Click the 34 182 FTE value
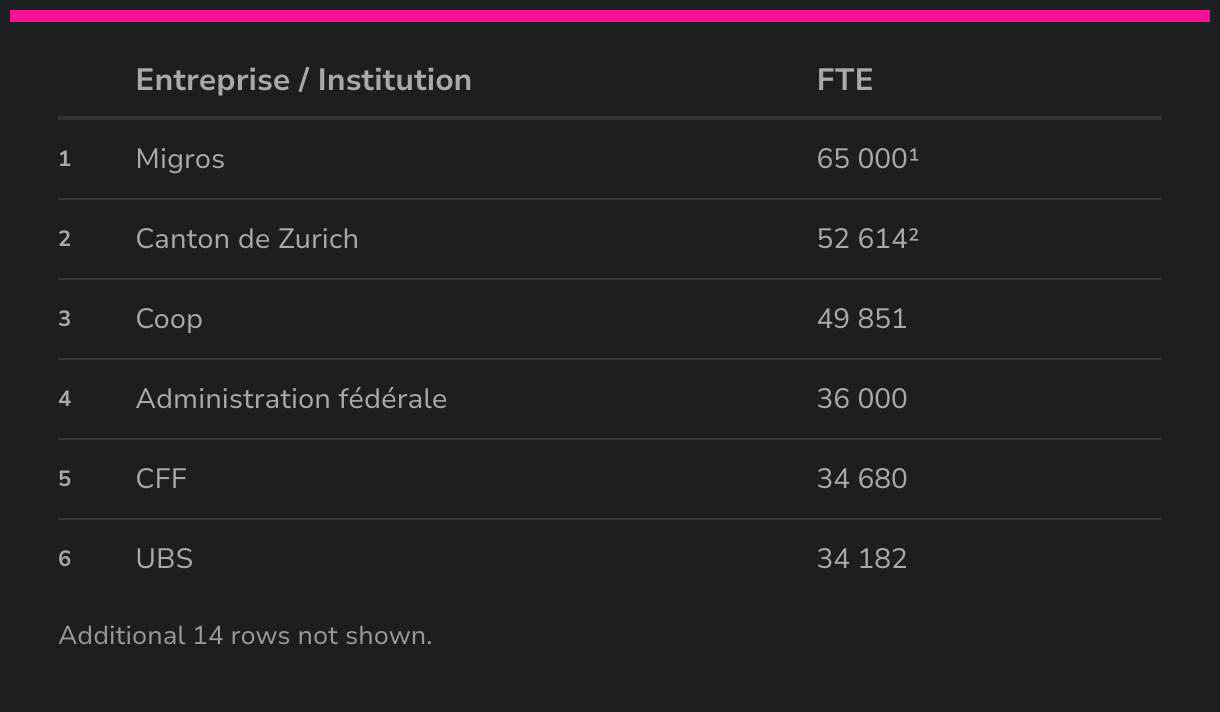1220x712 pixels. pos(861,559)
